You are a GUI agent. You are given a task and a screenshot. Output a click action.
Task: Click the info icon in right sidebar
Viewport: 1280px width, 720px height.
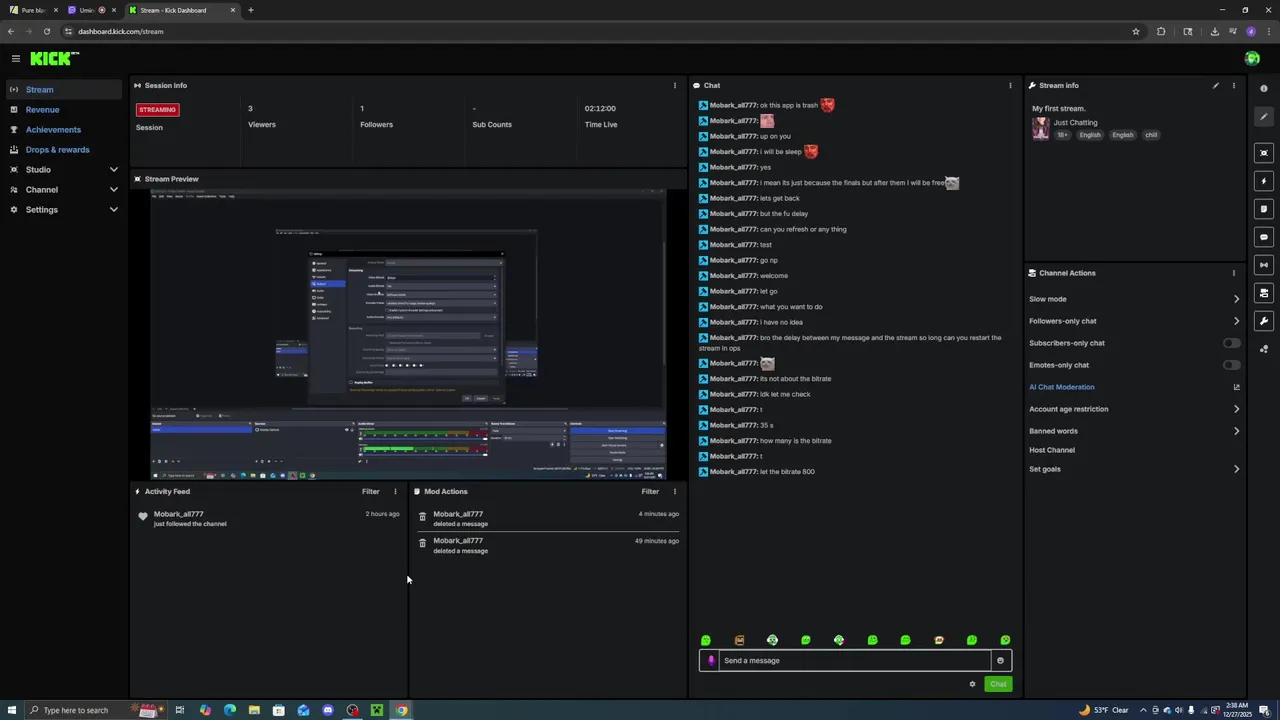[1264, 89]
